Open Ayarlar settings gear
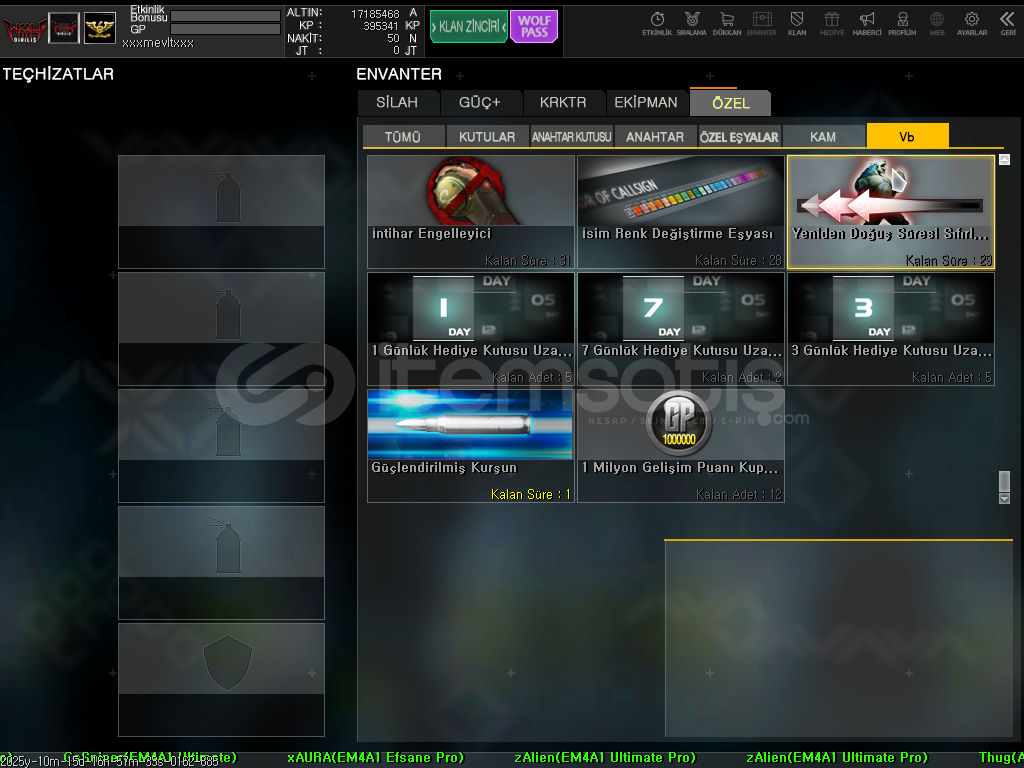 tap(971, 22)
